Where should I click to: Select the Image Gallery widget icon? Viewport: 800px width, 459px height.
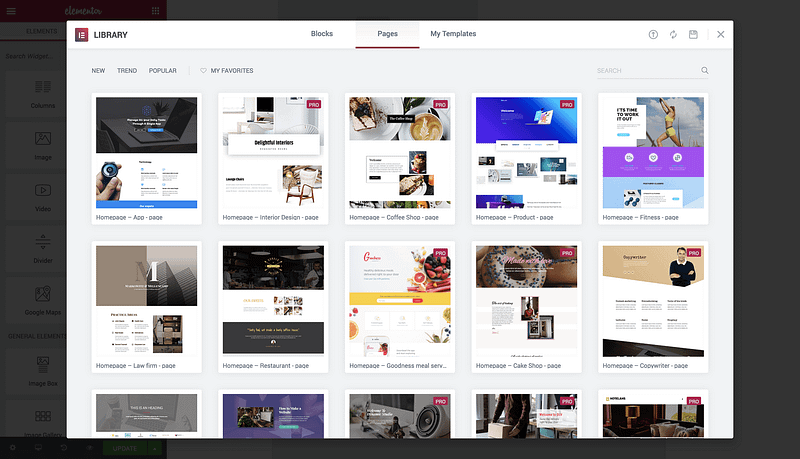(43, 416)
